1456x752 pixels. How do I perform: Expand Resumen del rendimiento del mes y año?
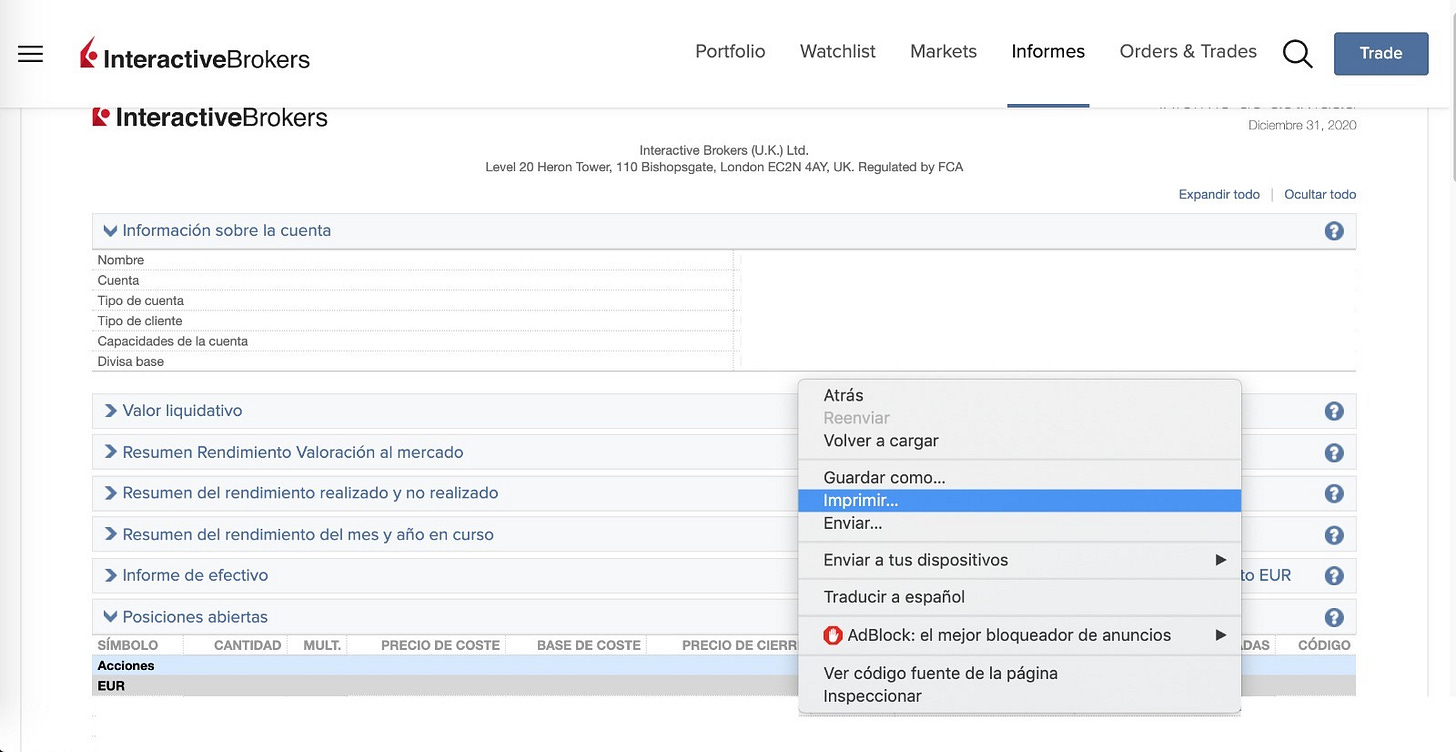pyautogui.click(x=110, y=534)
